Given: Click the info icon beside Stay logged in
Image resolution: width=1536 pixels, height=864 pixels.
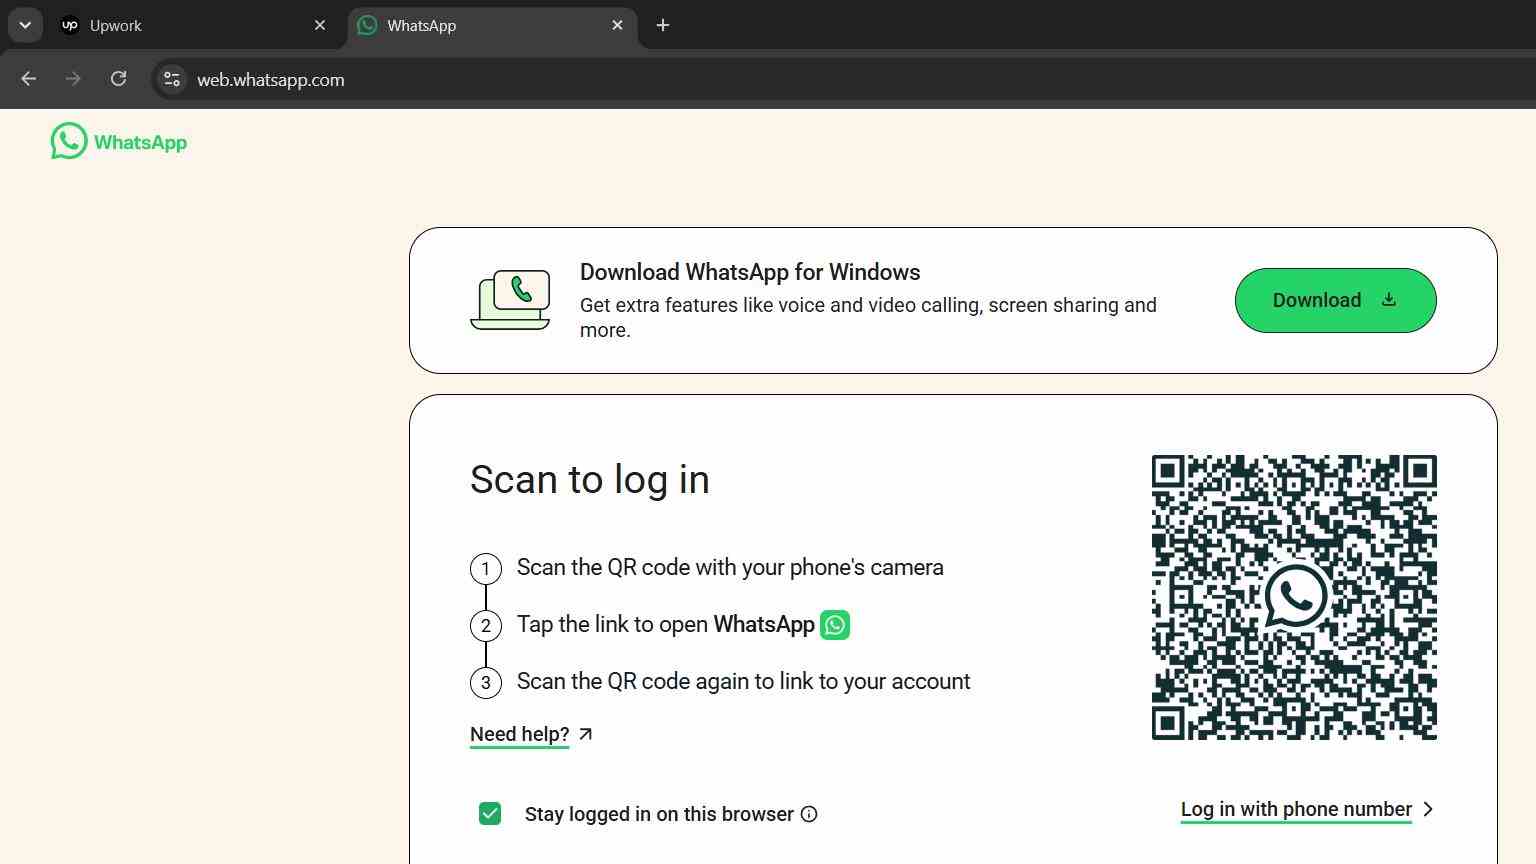Looking at the screenshot, I should [809, 814].
